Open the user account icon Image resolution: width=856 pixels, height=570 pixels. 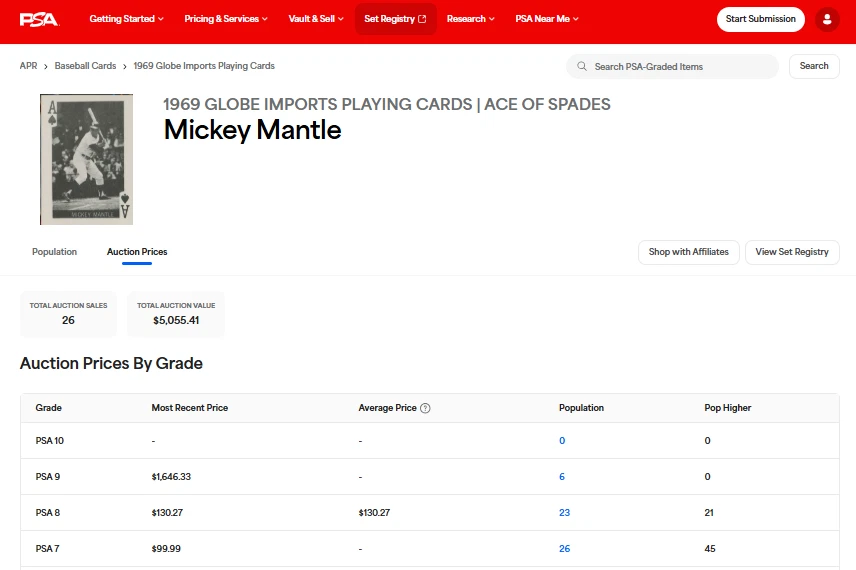click(x=827, y=20)
